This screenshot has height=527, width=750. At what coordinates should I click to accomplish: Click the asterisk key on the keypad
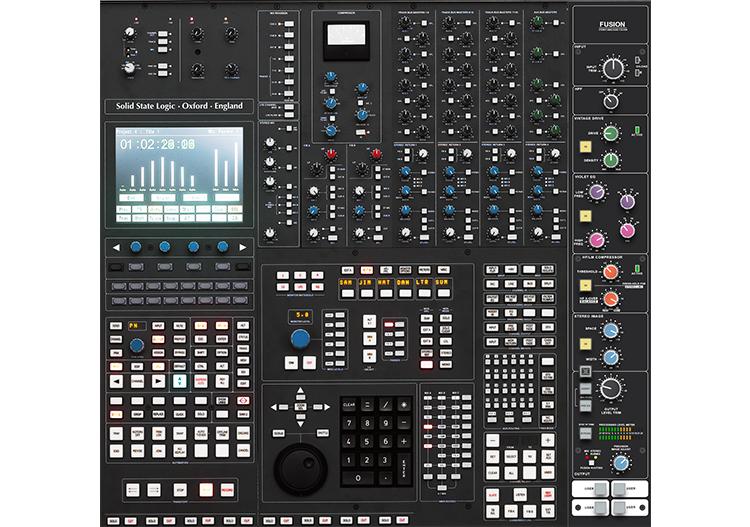[404, 405]
